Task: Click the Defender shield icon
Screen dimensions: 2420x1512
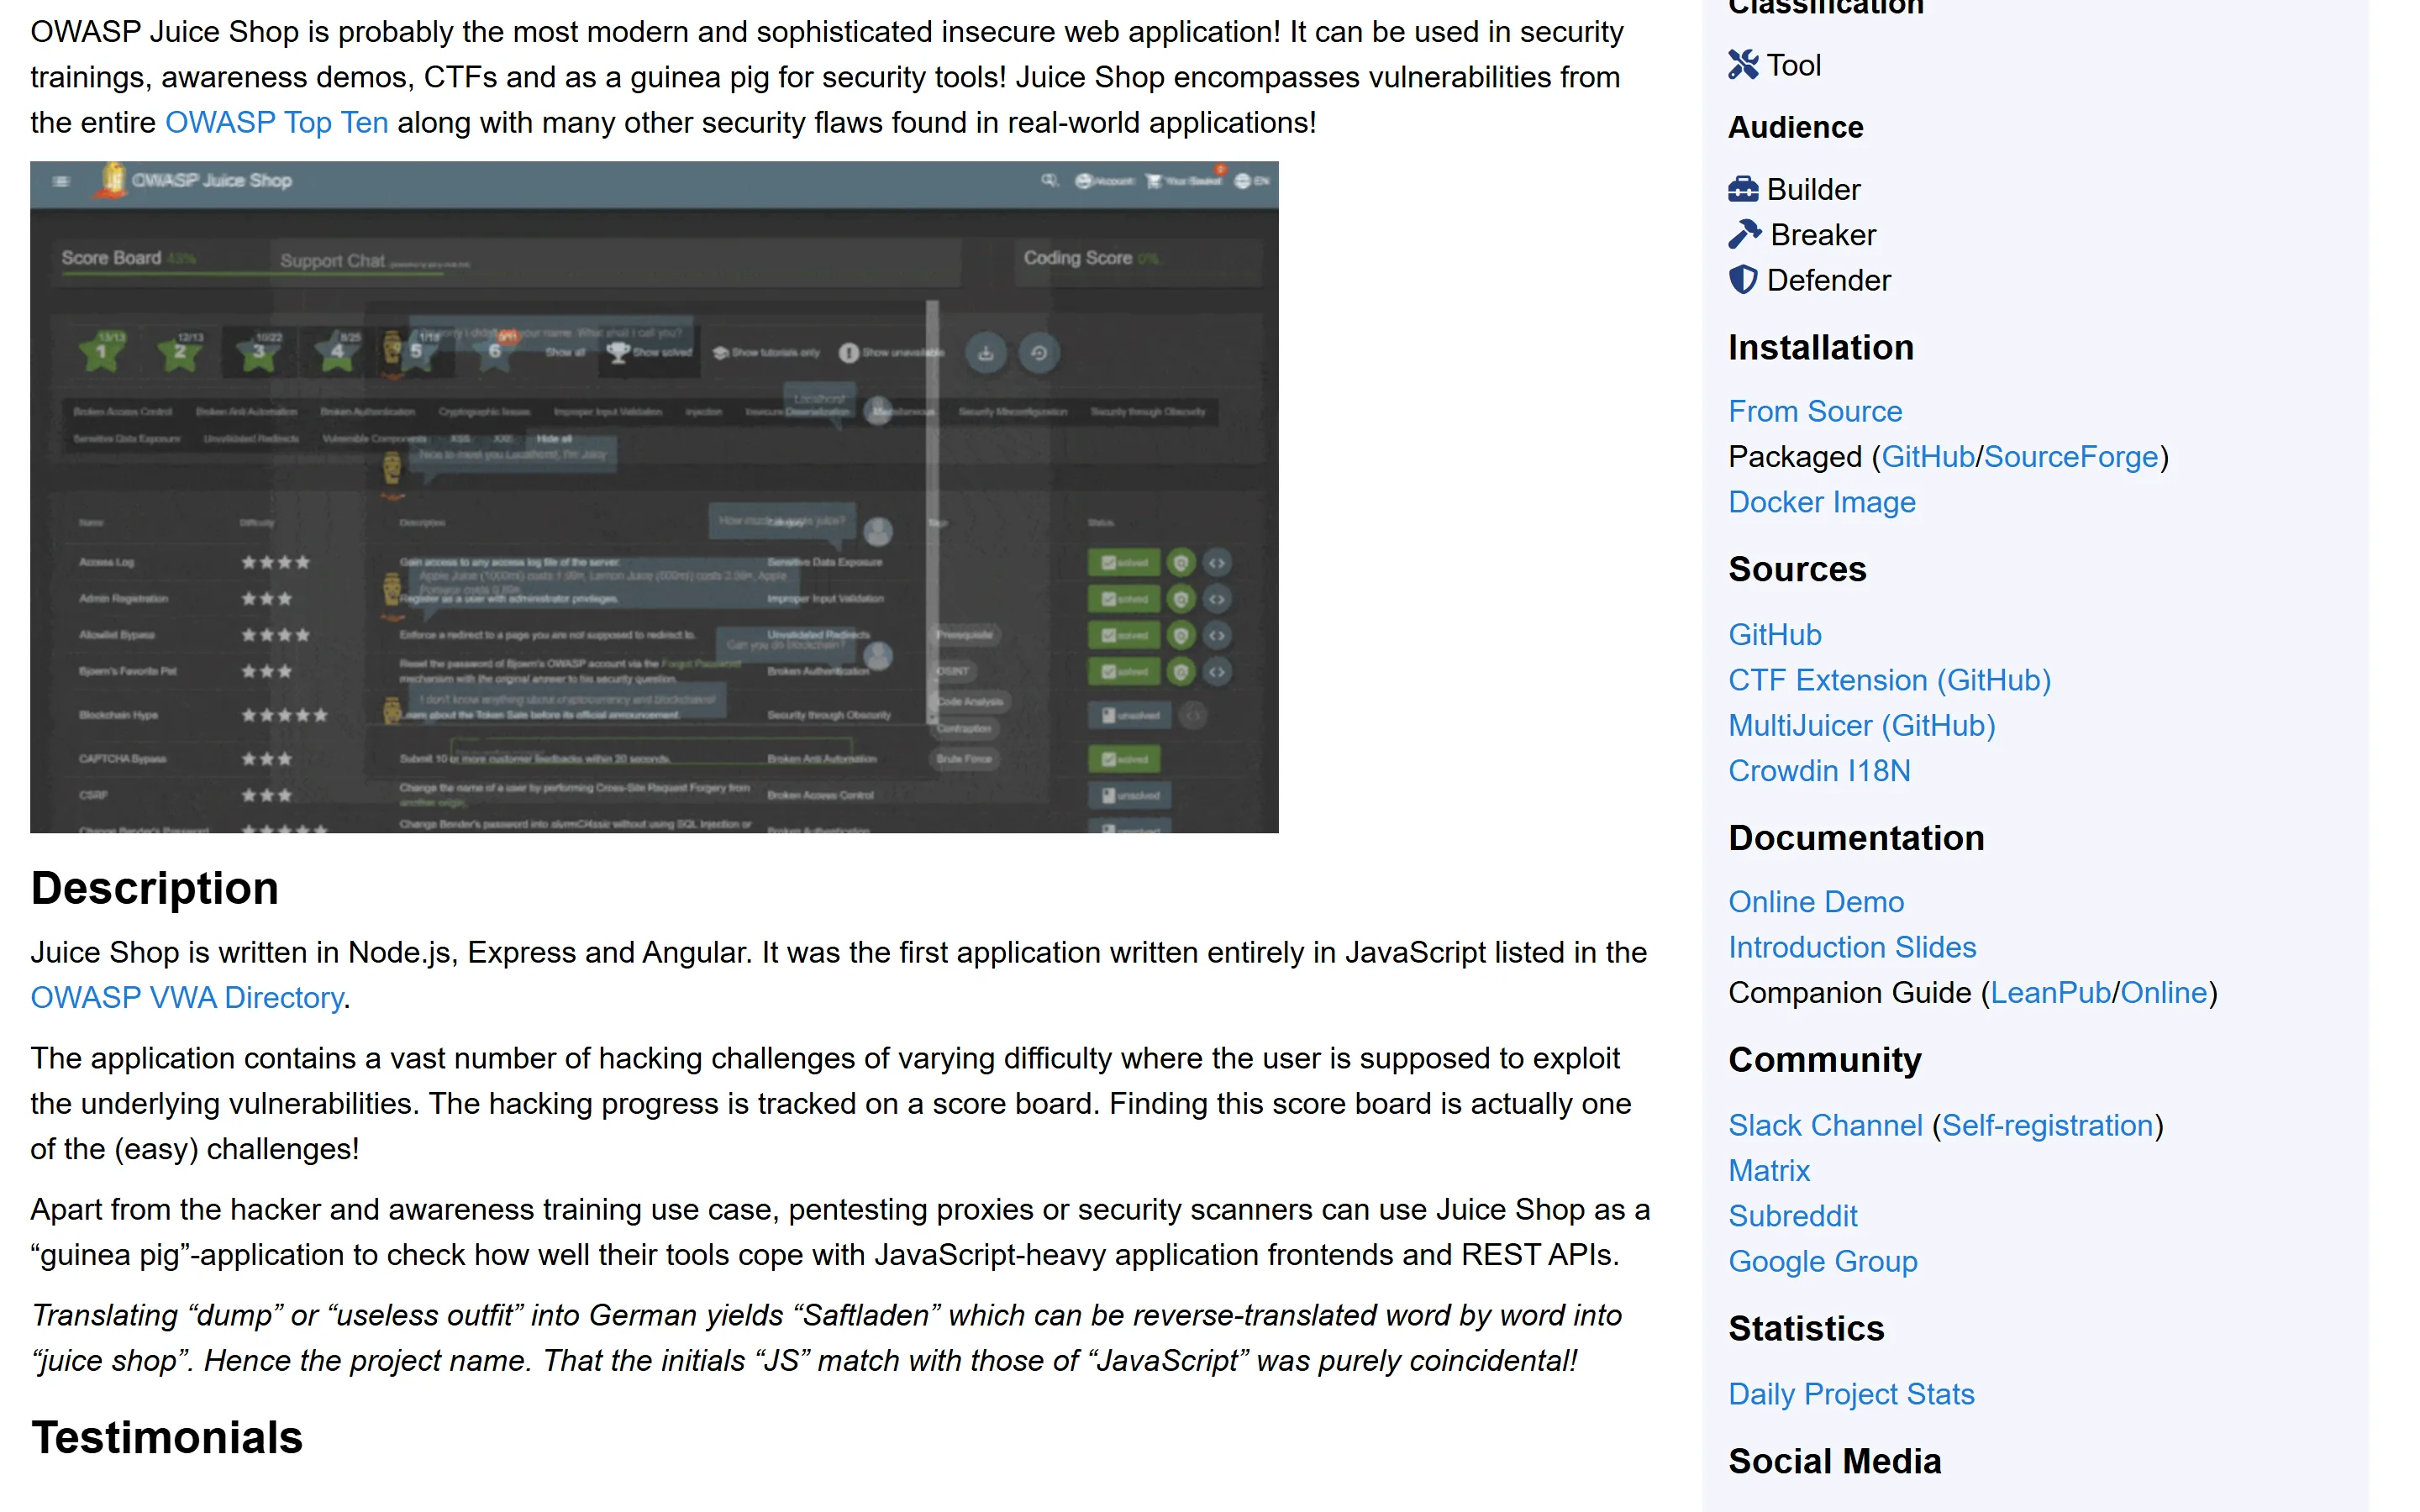Action: [x=1743, y=280]
